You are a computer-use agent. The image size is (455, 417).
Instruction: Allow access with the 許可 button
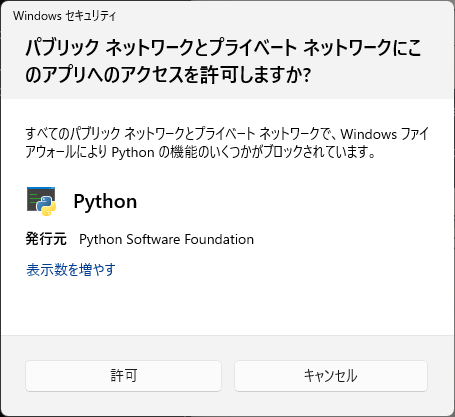pos(123,376)
